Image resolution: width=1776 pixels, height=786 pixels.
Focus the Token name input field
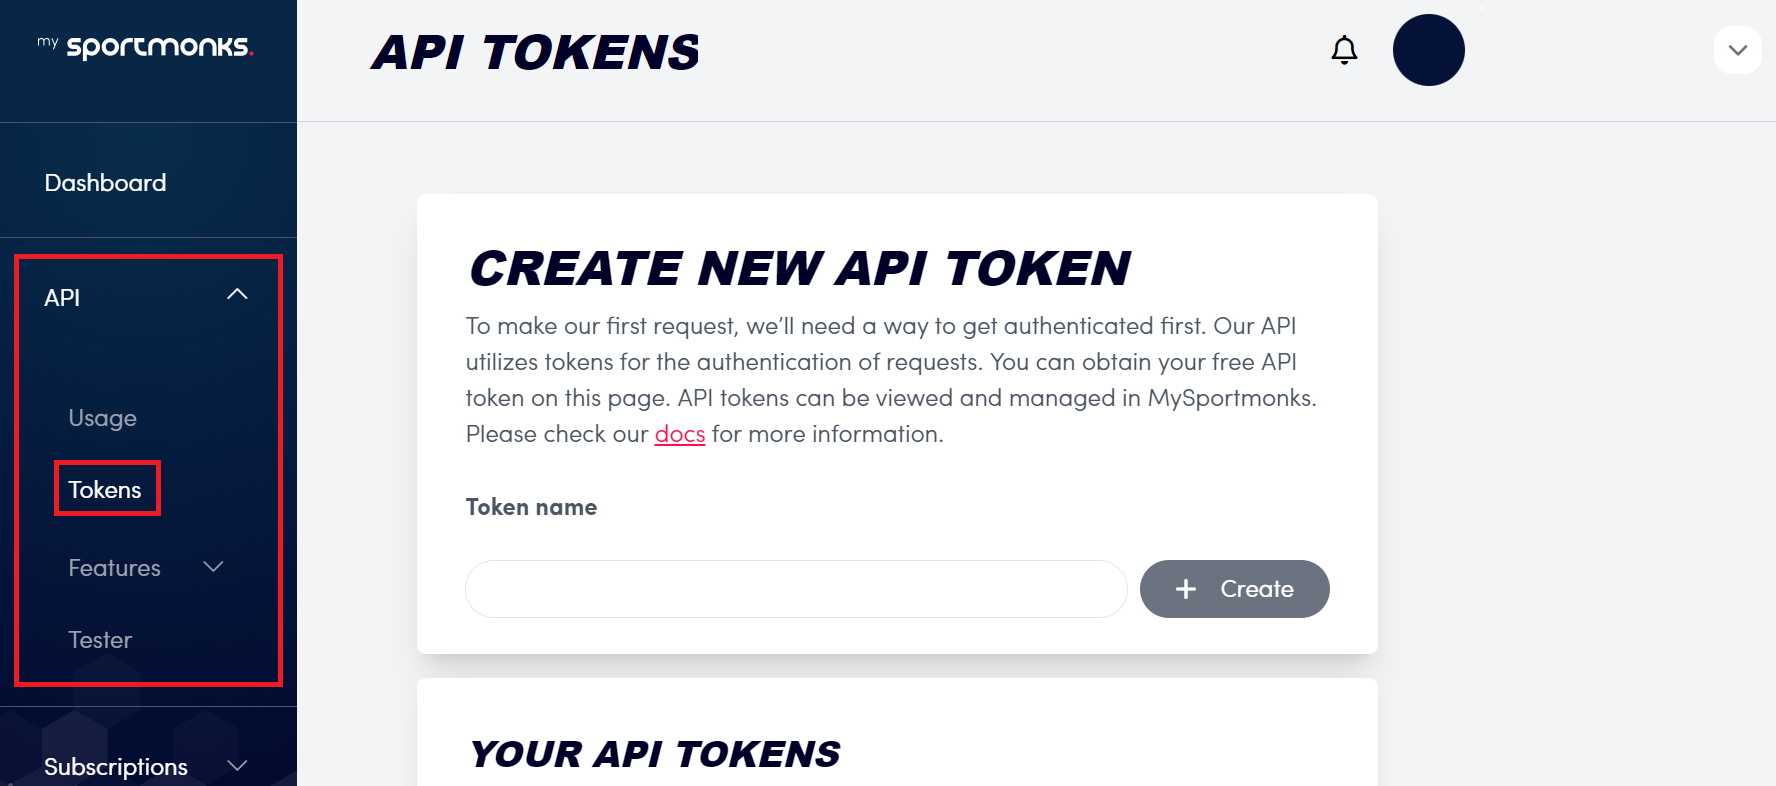pos(796,589)
